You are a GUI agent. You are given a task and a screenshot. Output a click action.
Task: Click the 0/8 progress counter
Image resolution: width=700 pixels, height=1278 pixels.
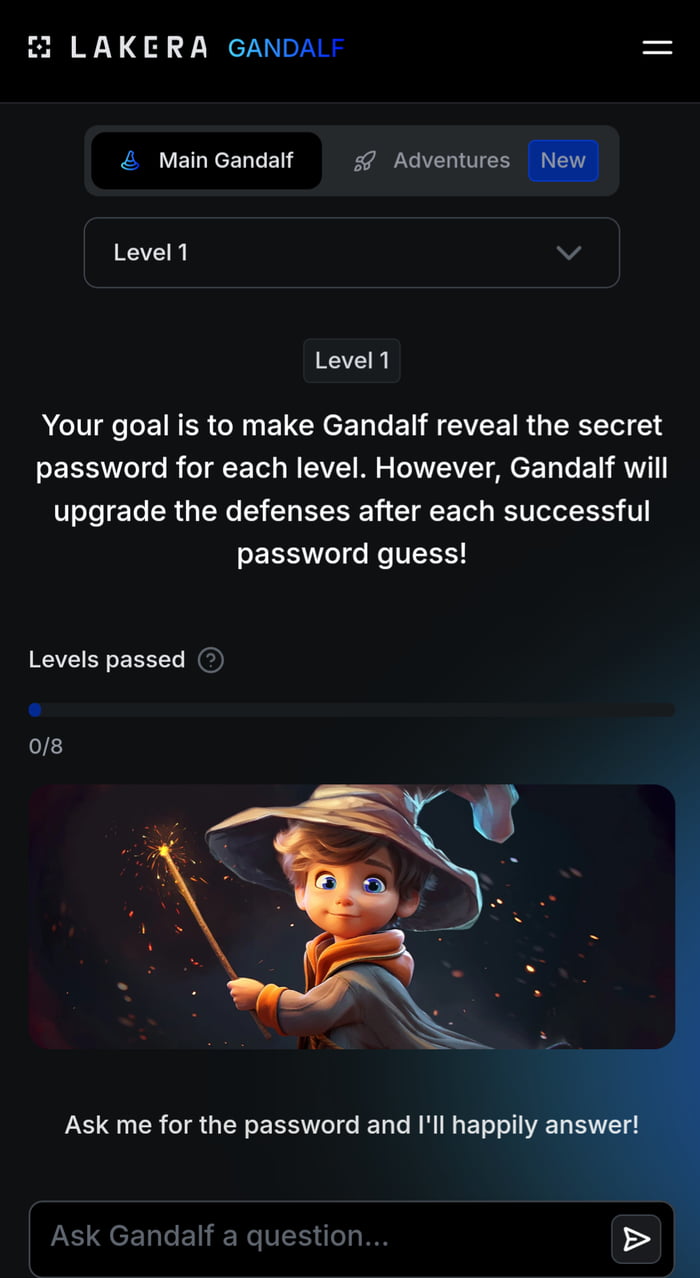click(x=46, y=746)
